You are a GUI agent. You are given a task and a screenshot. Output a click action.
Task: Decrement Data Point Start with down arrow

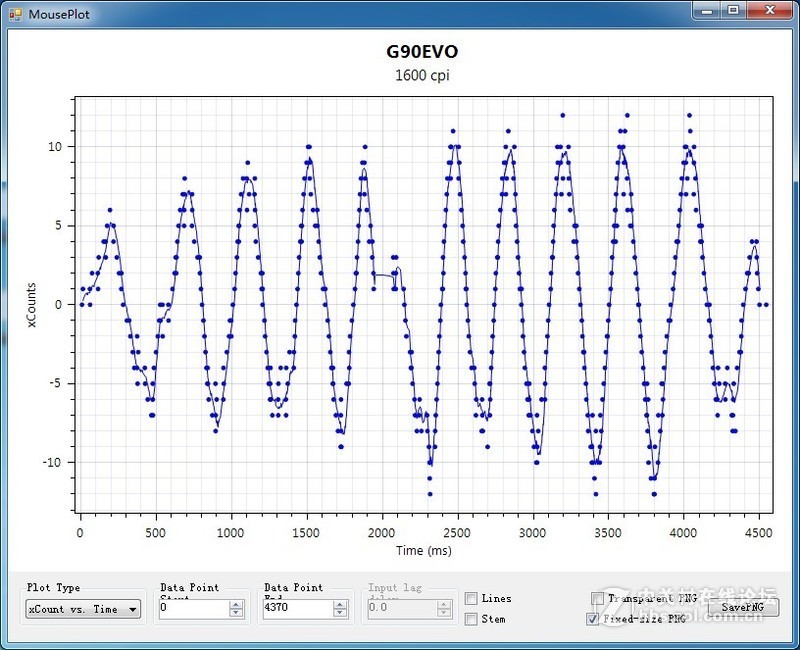(x=236, y=612)
